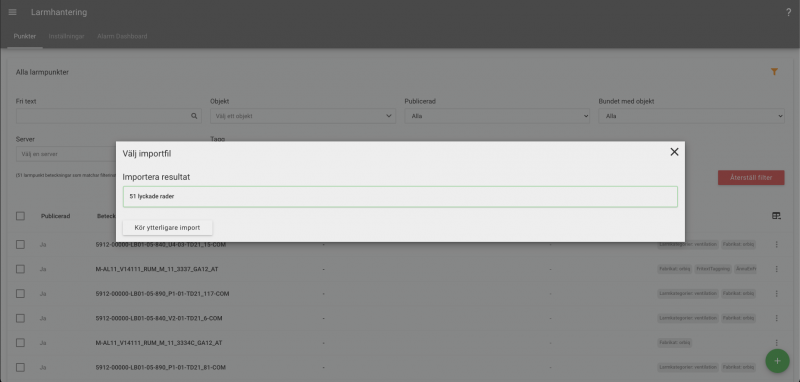The height and width of the screenshot is (382, 800).
Task: Open the table column settings icon
Action: (776, 216)
